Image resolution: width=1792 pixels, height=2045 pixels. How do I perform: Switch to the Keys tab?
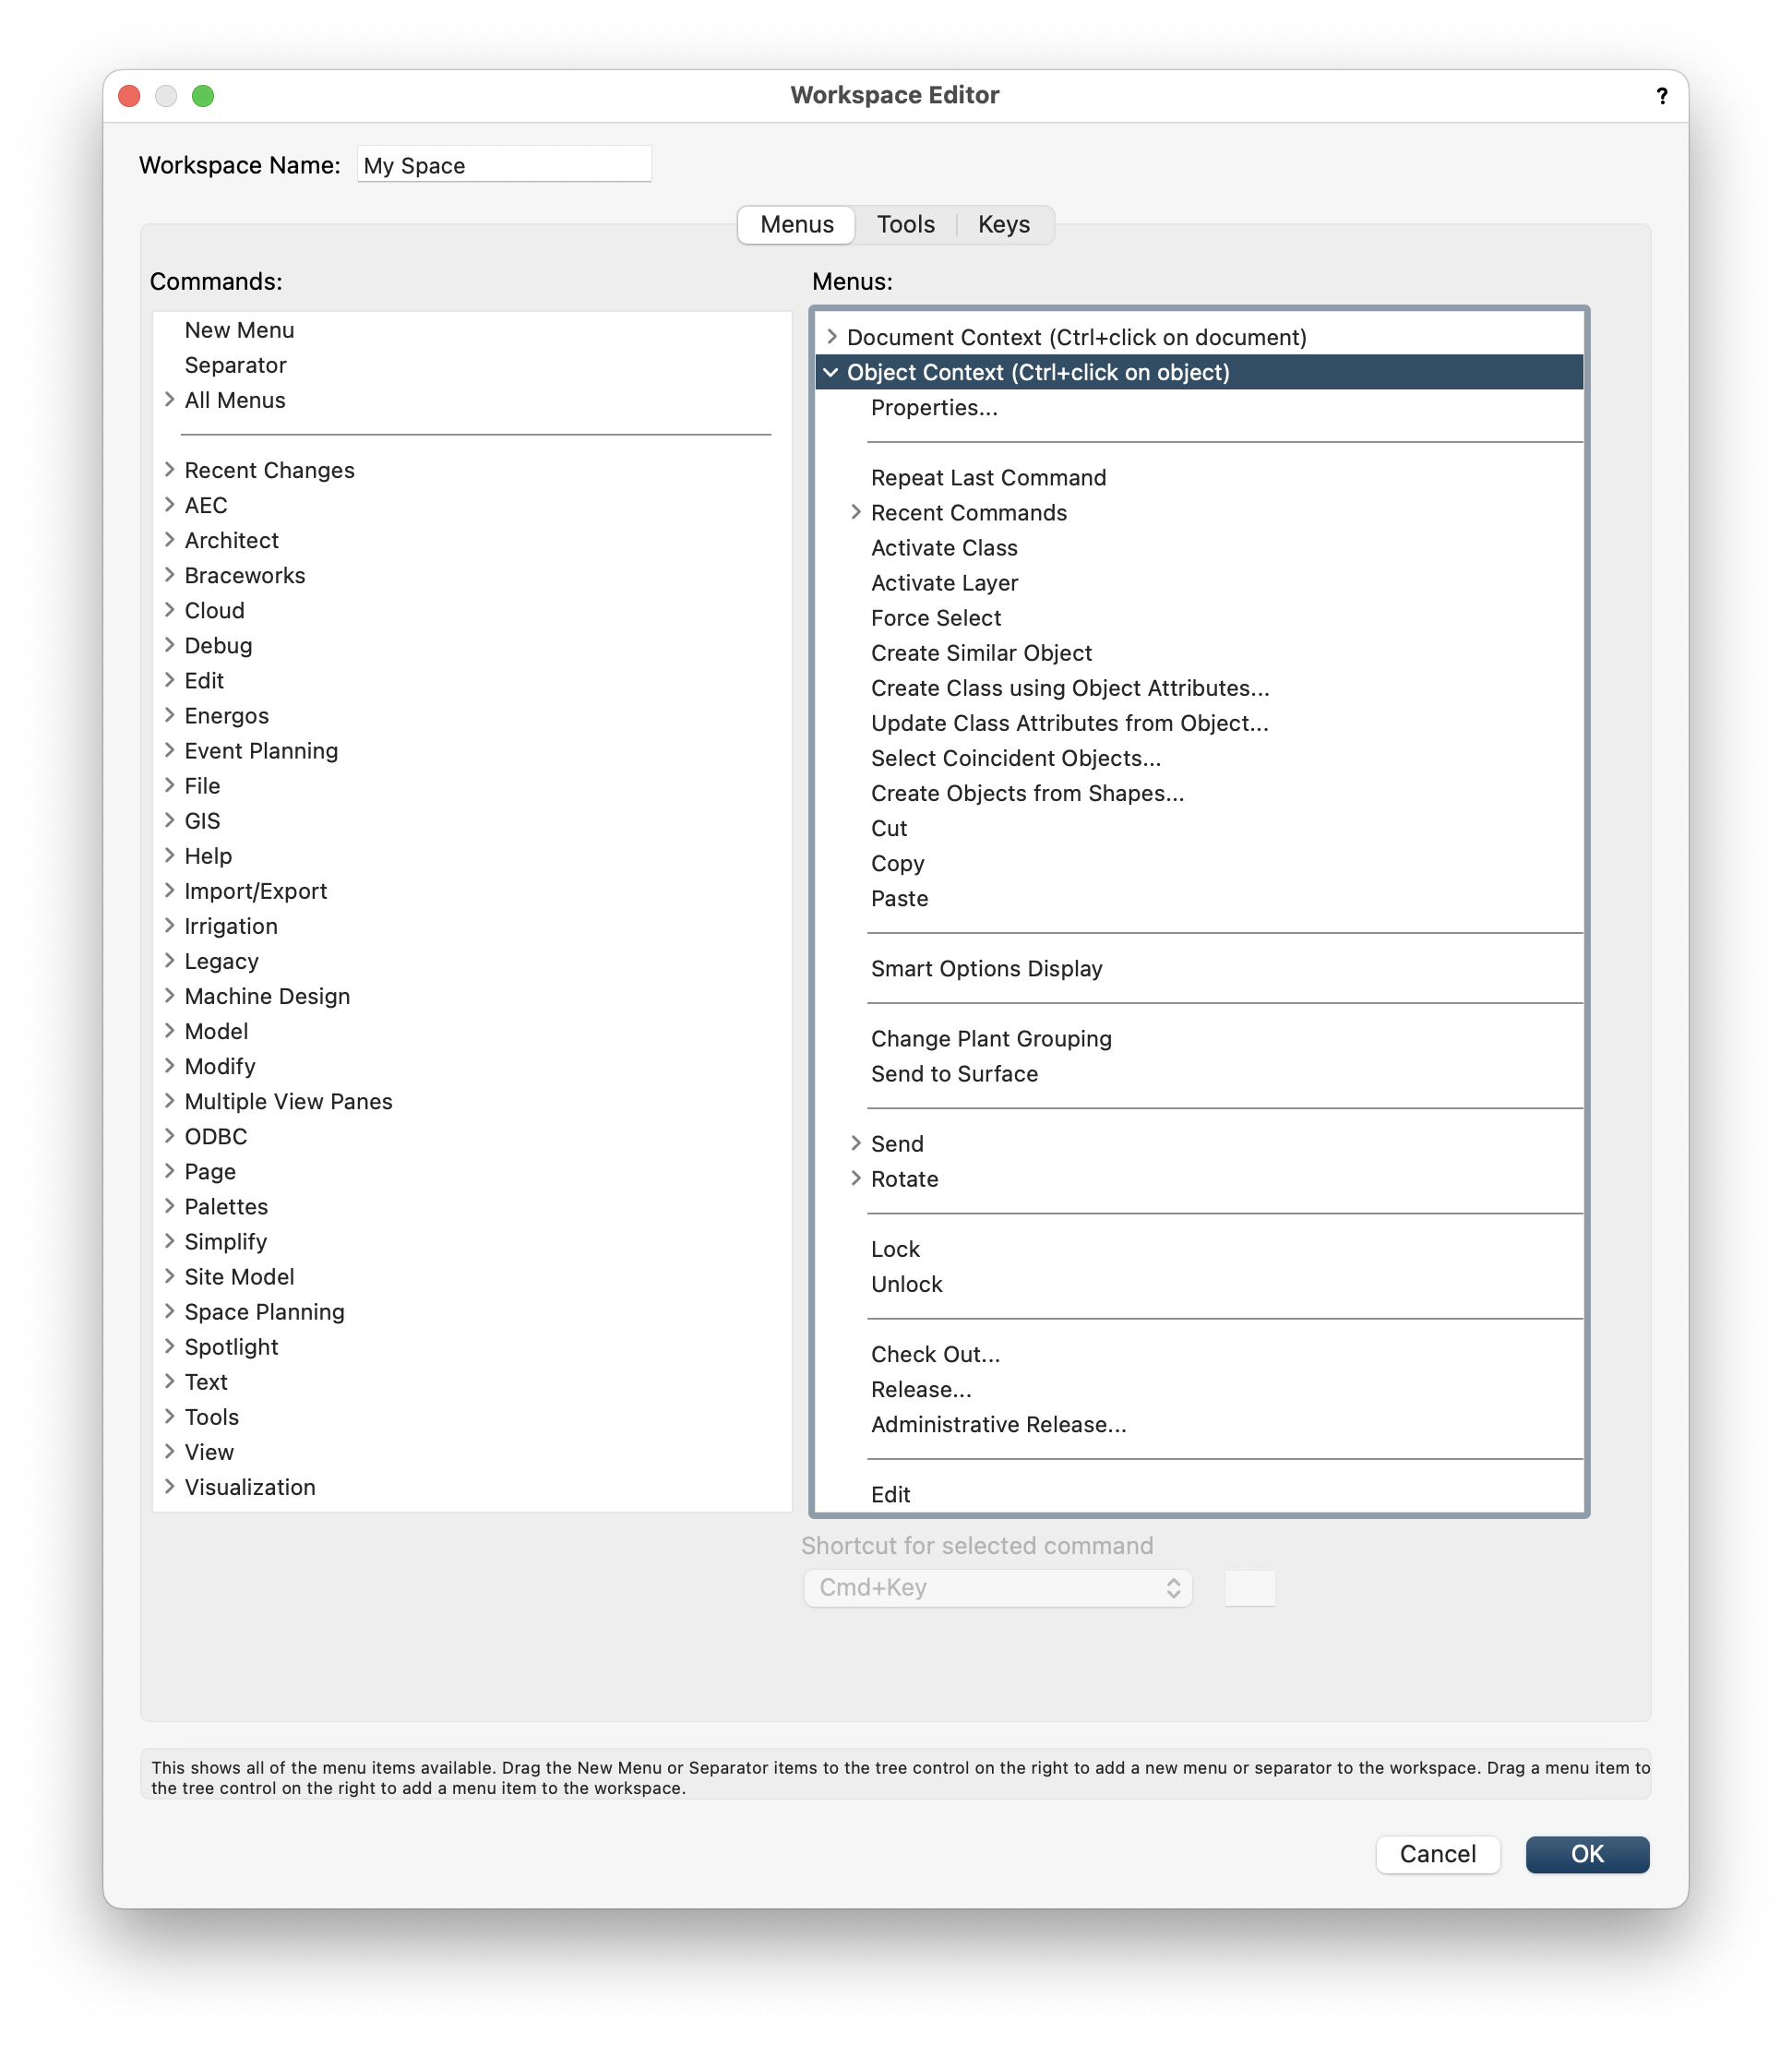coord(1003,224)
